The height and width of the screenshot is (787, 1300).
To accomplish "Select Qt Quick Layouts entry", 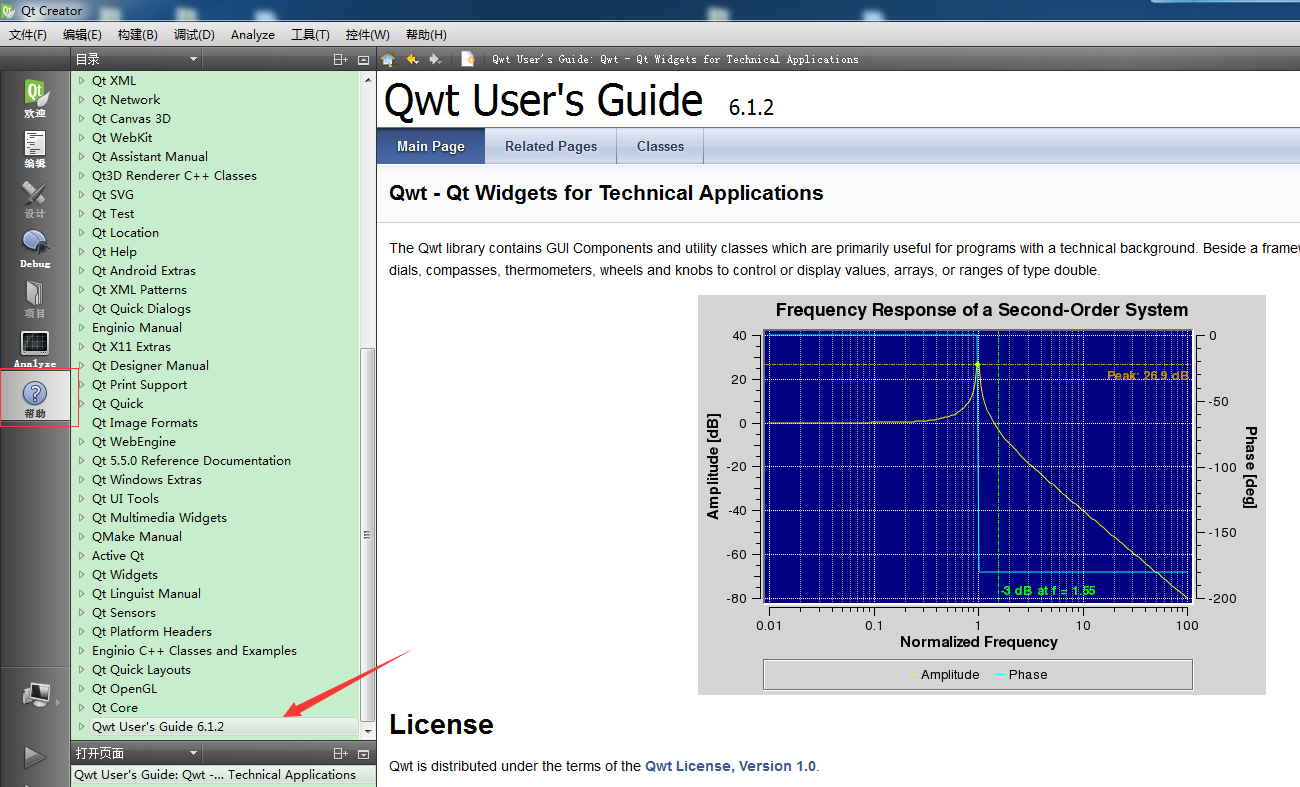I will click(141, 670).
